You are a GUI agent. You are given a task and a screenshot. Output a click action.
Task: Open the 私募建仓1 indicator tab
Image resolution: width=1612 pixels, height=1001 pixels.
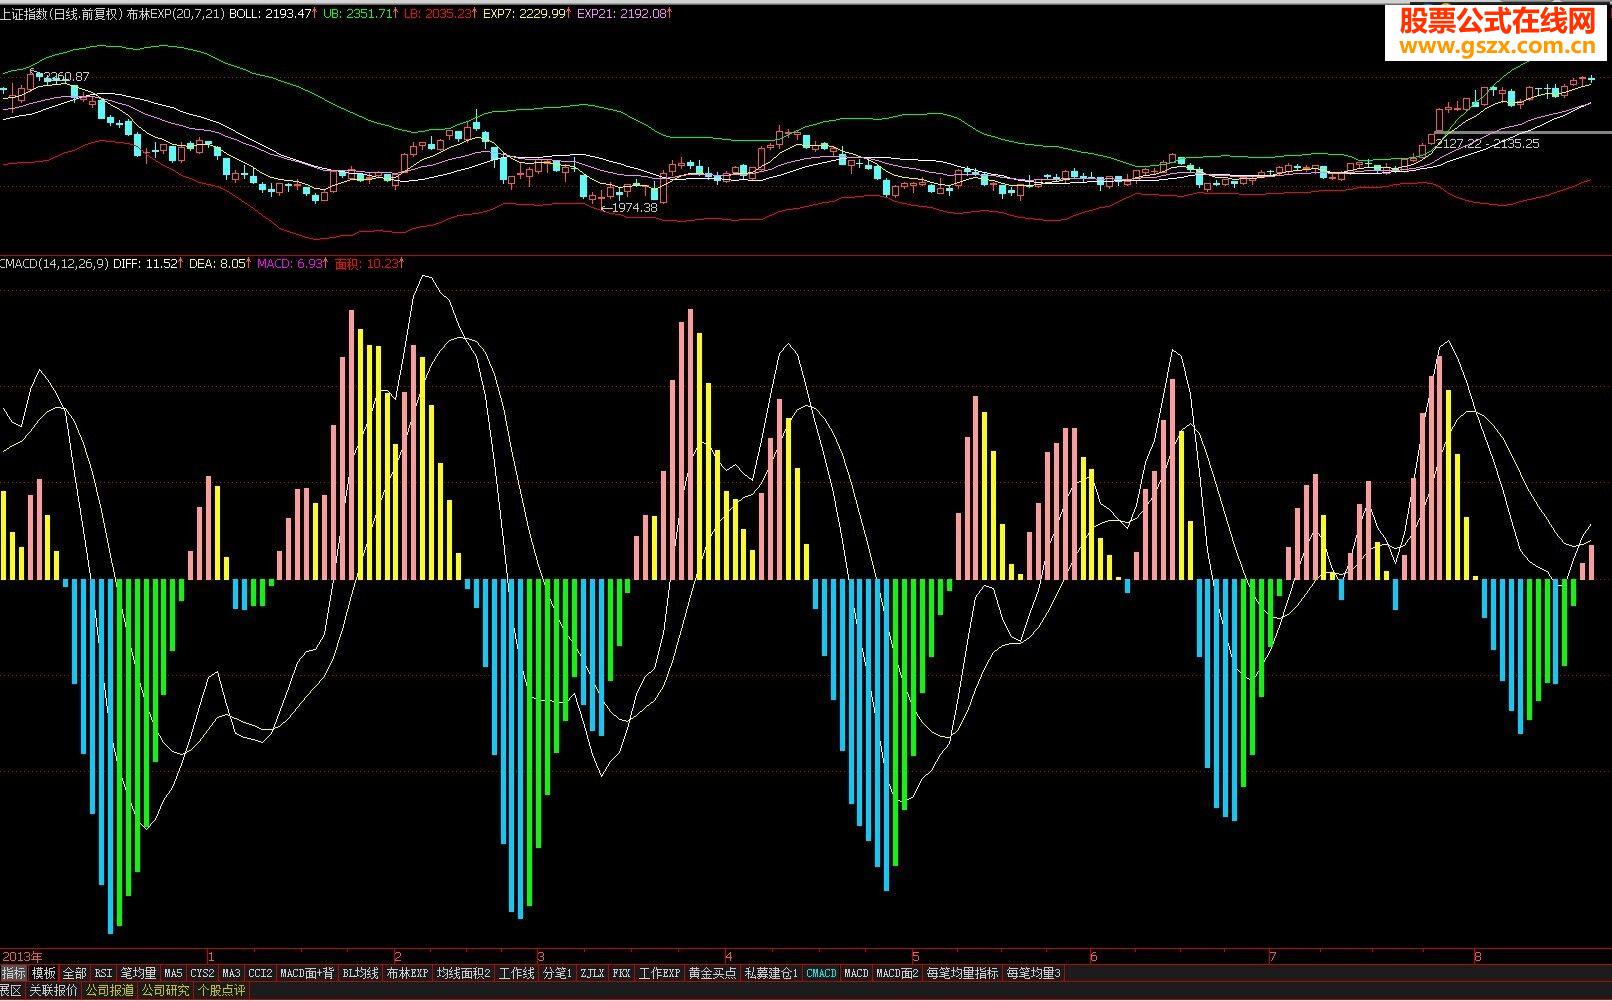point(772,973)
